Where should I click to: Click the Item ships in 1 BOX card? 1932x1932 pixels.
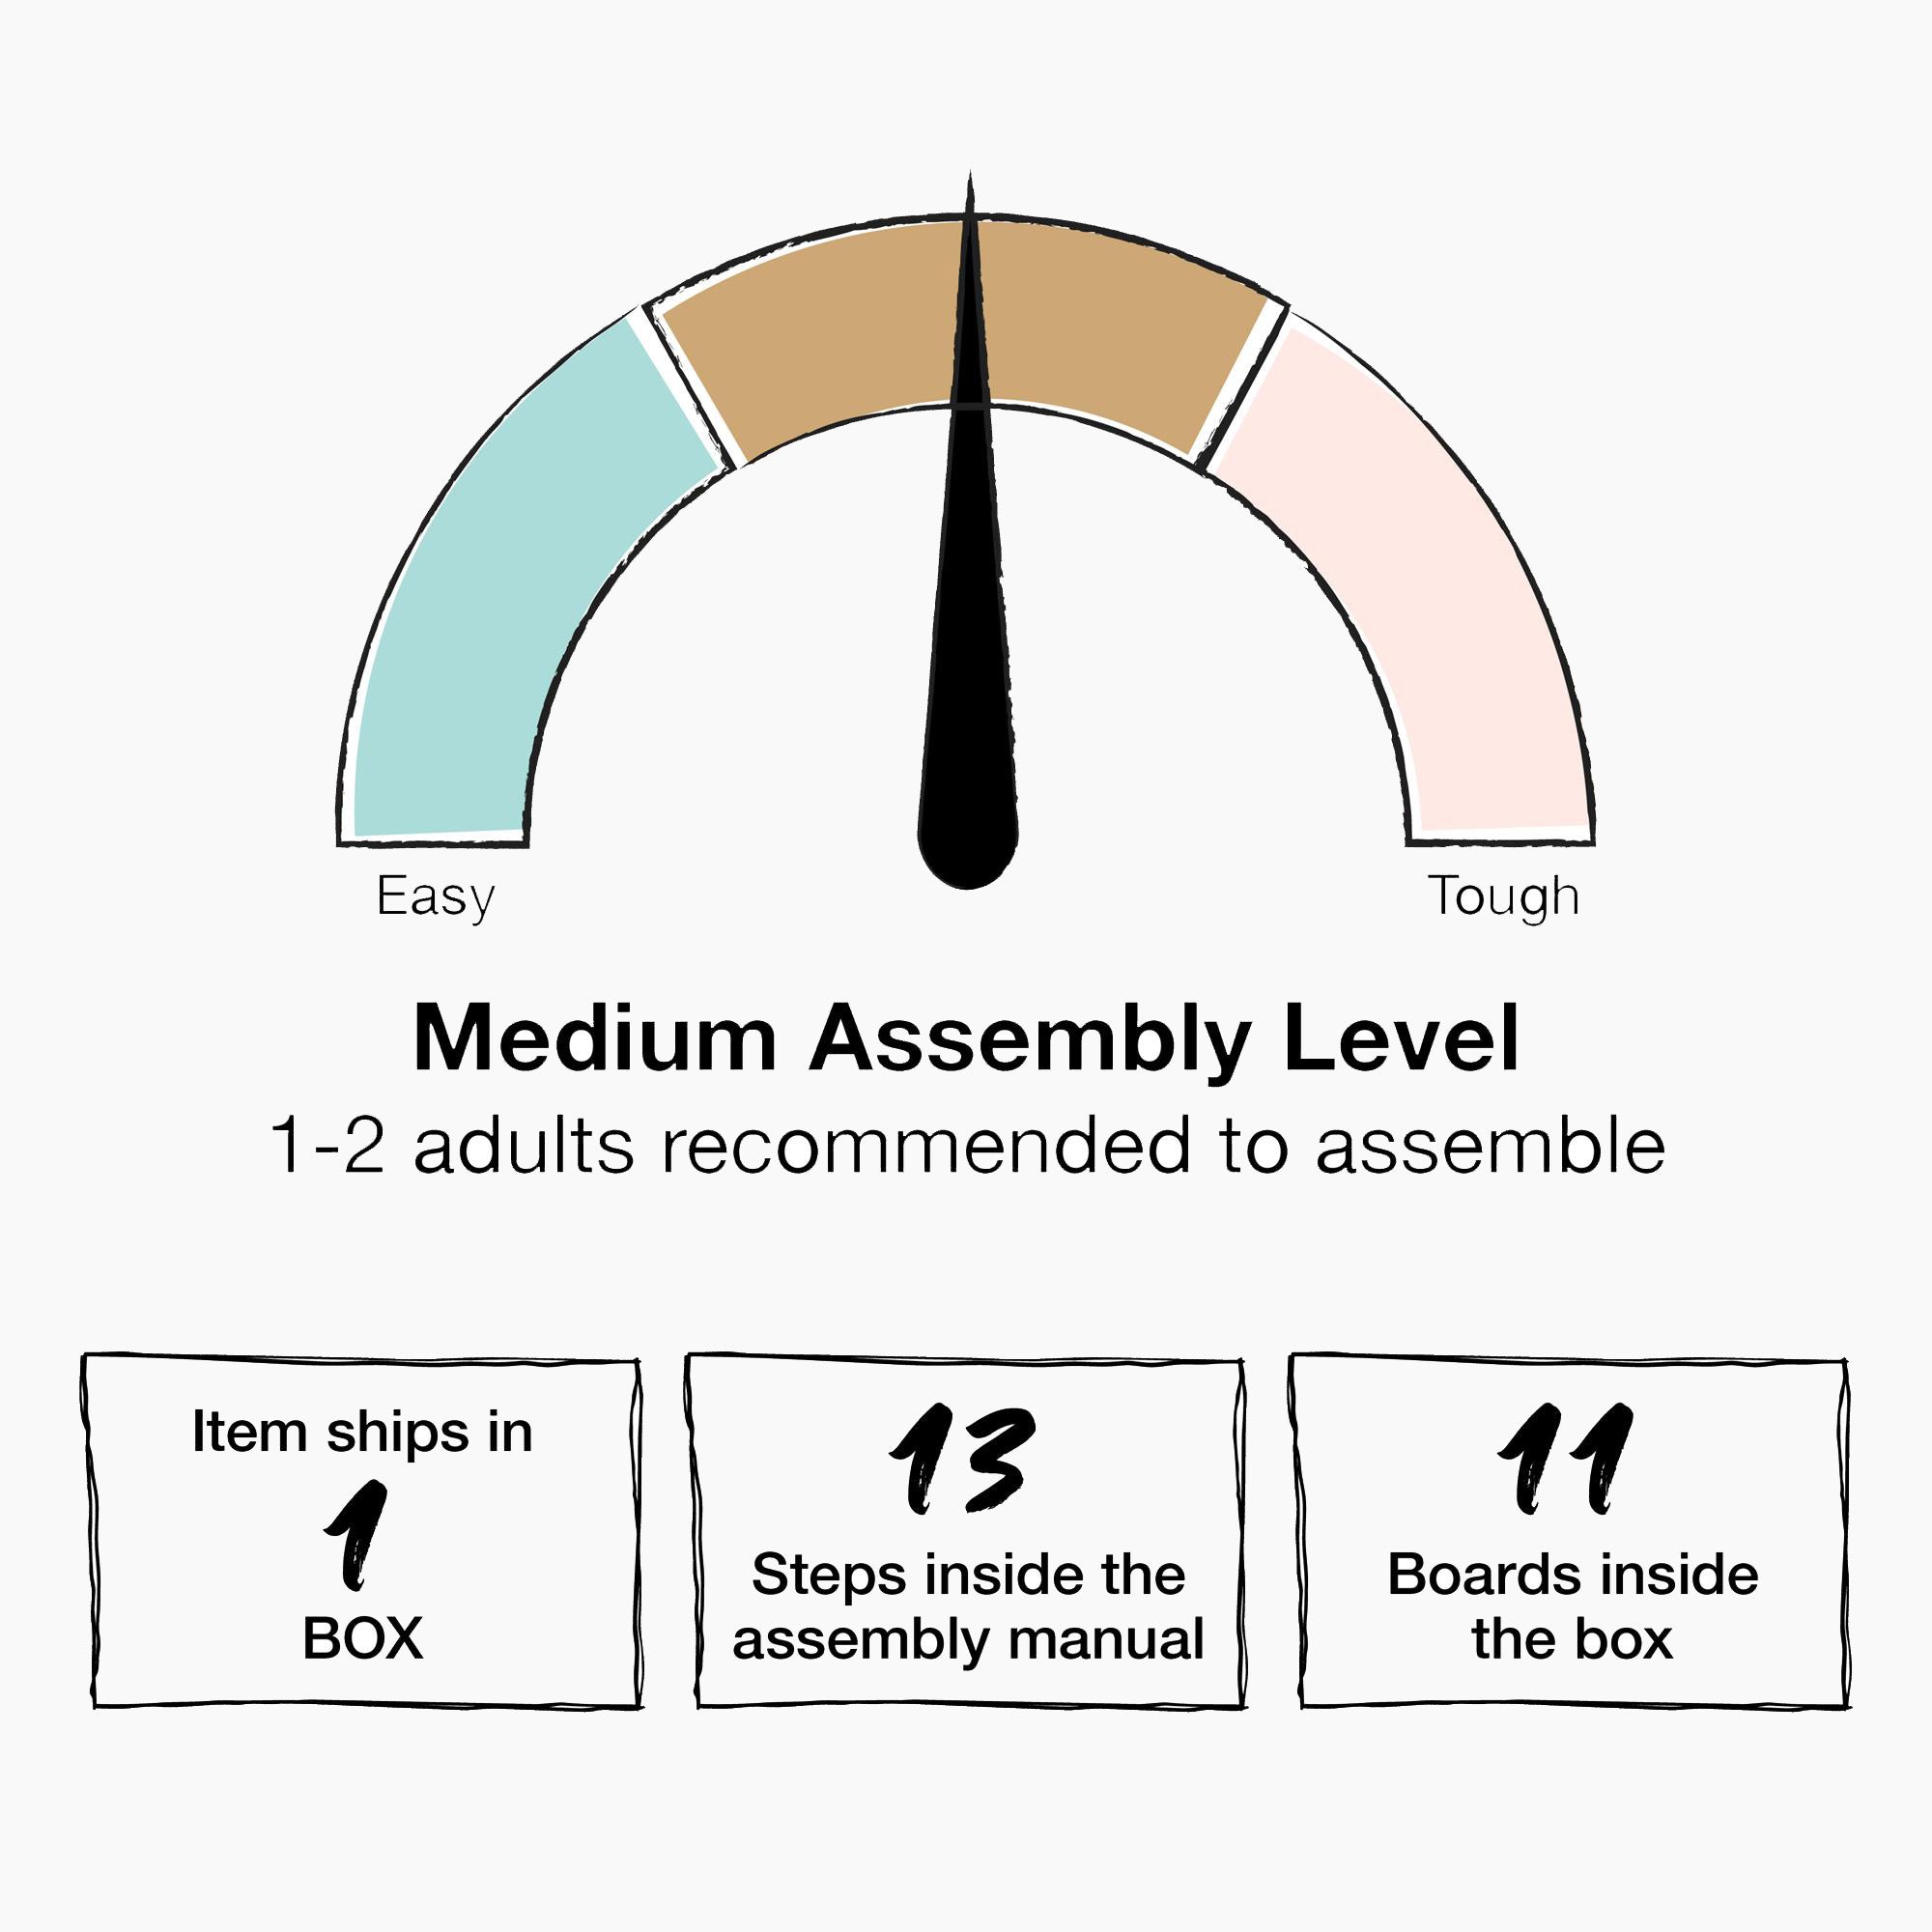coord(363,1531)
